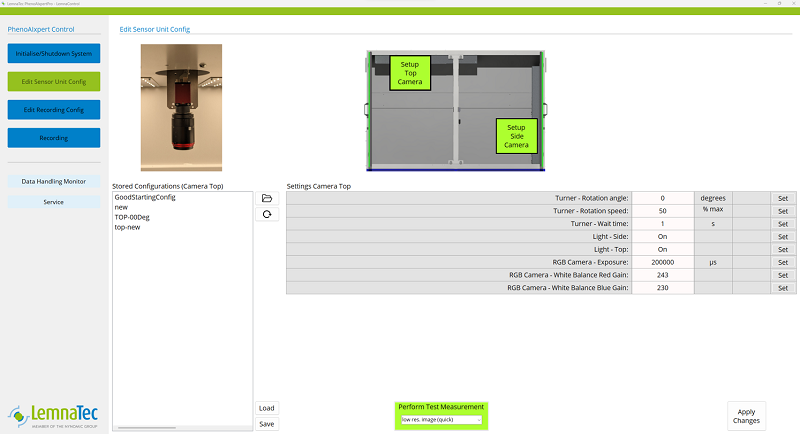
Task: Click the refresh configurations icon
Action: (x=267, y=214)
